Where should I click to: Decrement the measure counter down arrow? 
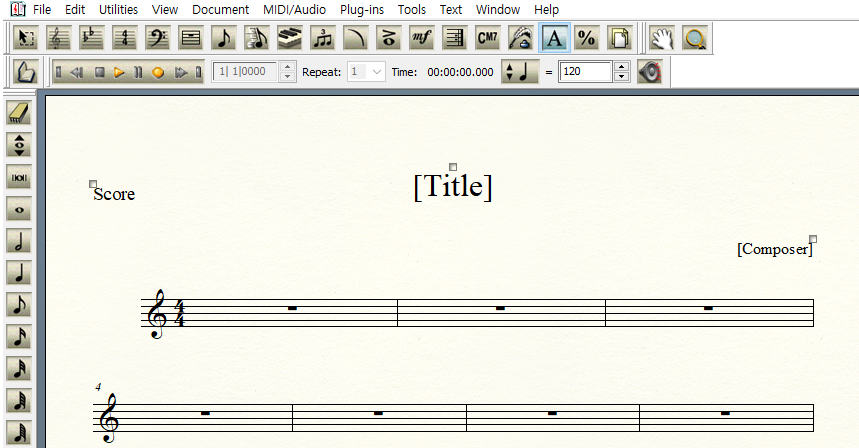coord(288,77)
